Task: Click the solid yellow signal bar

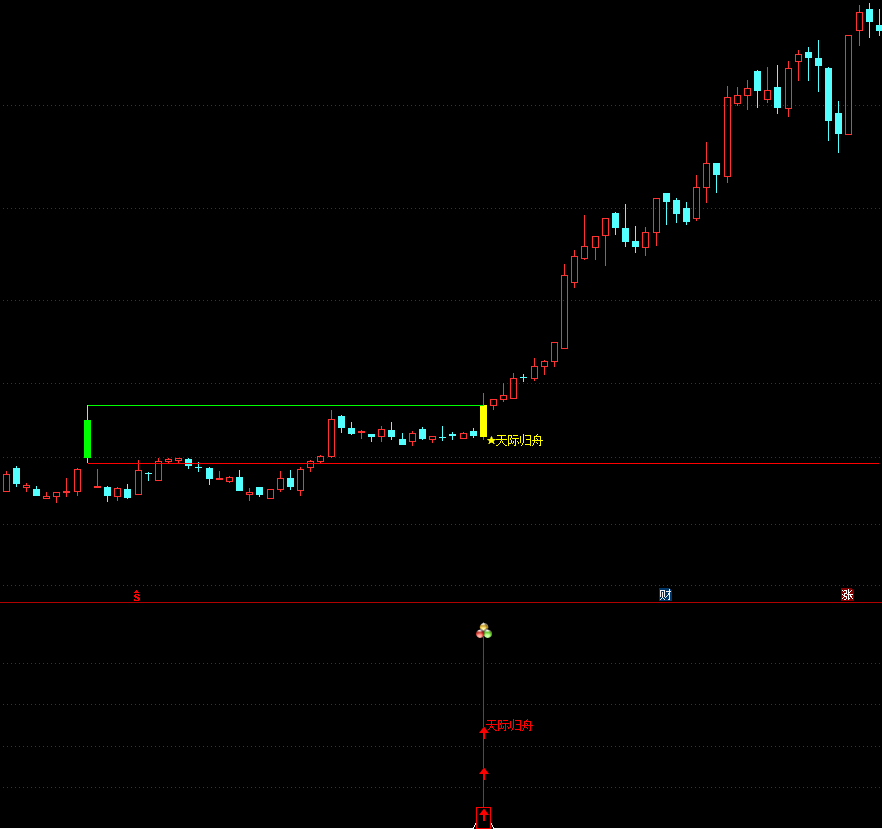Action: 484,421
